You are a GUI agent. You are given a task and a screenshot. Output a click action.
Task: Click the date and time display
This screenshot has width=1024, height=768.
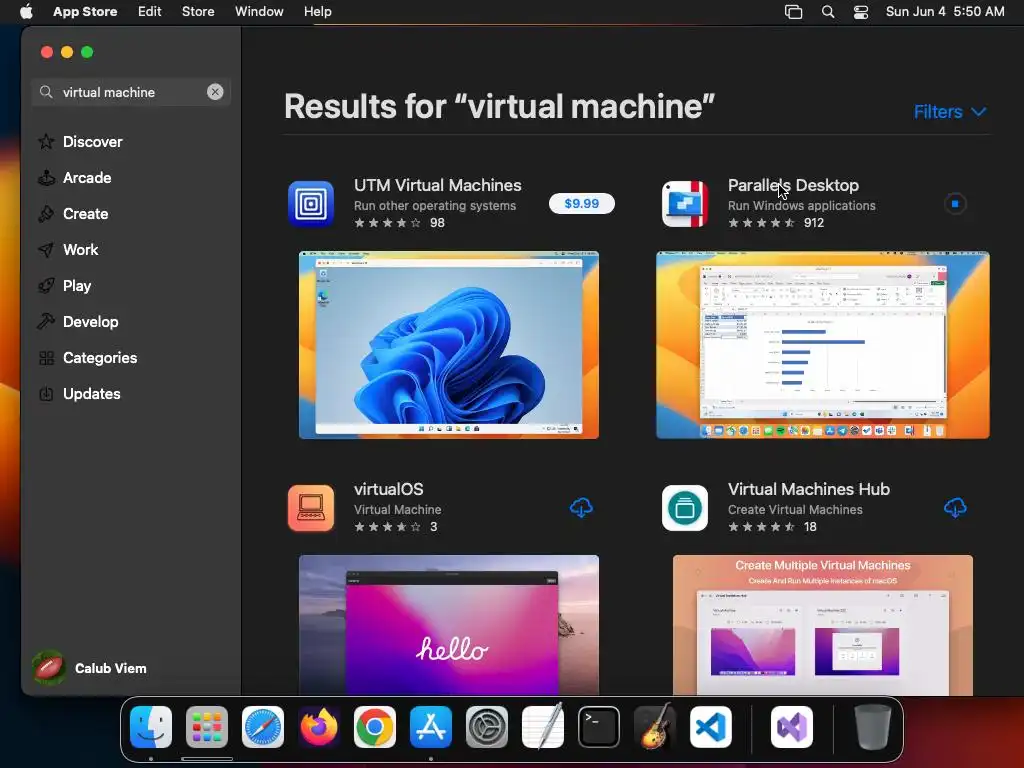click(945, 12)
